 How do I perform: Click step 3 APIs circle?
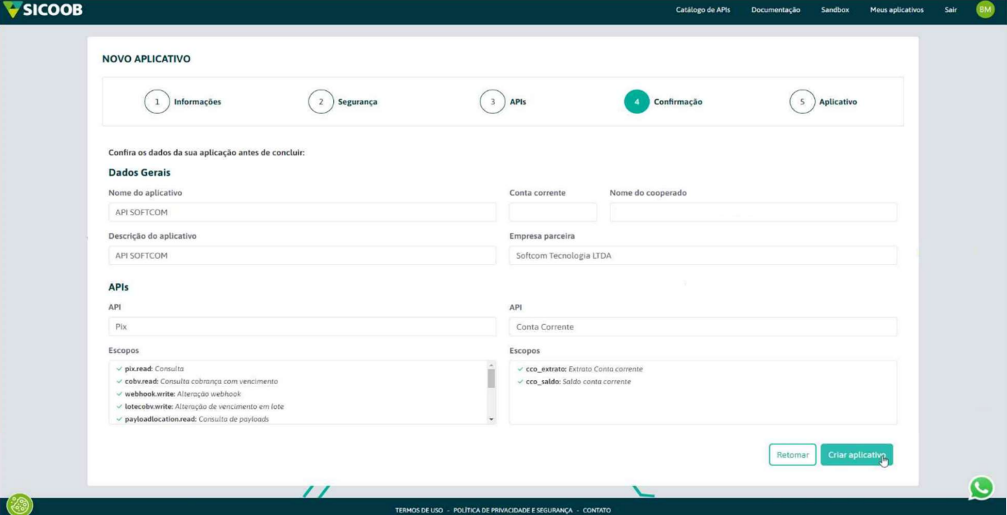(492, 102)
